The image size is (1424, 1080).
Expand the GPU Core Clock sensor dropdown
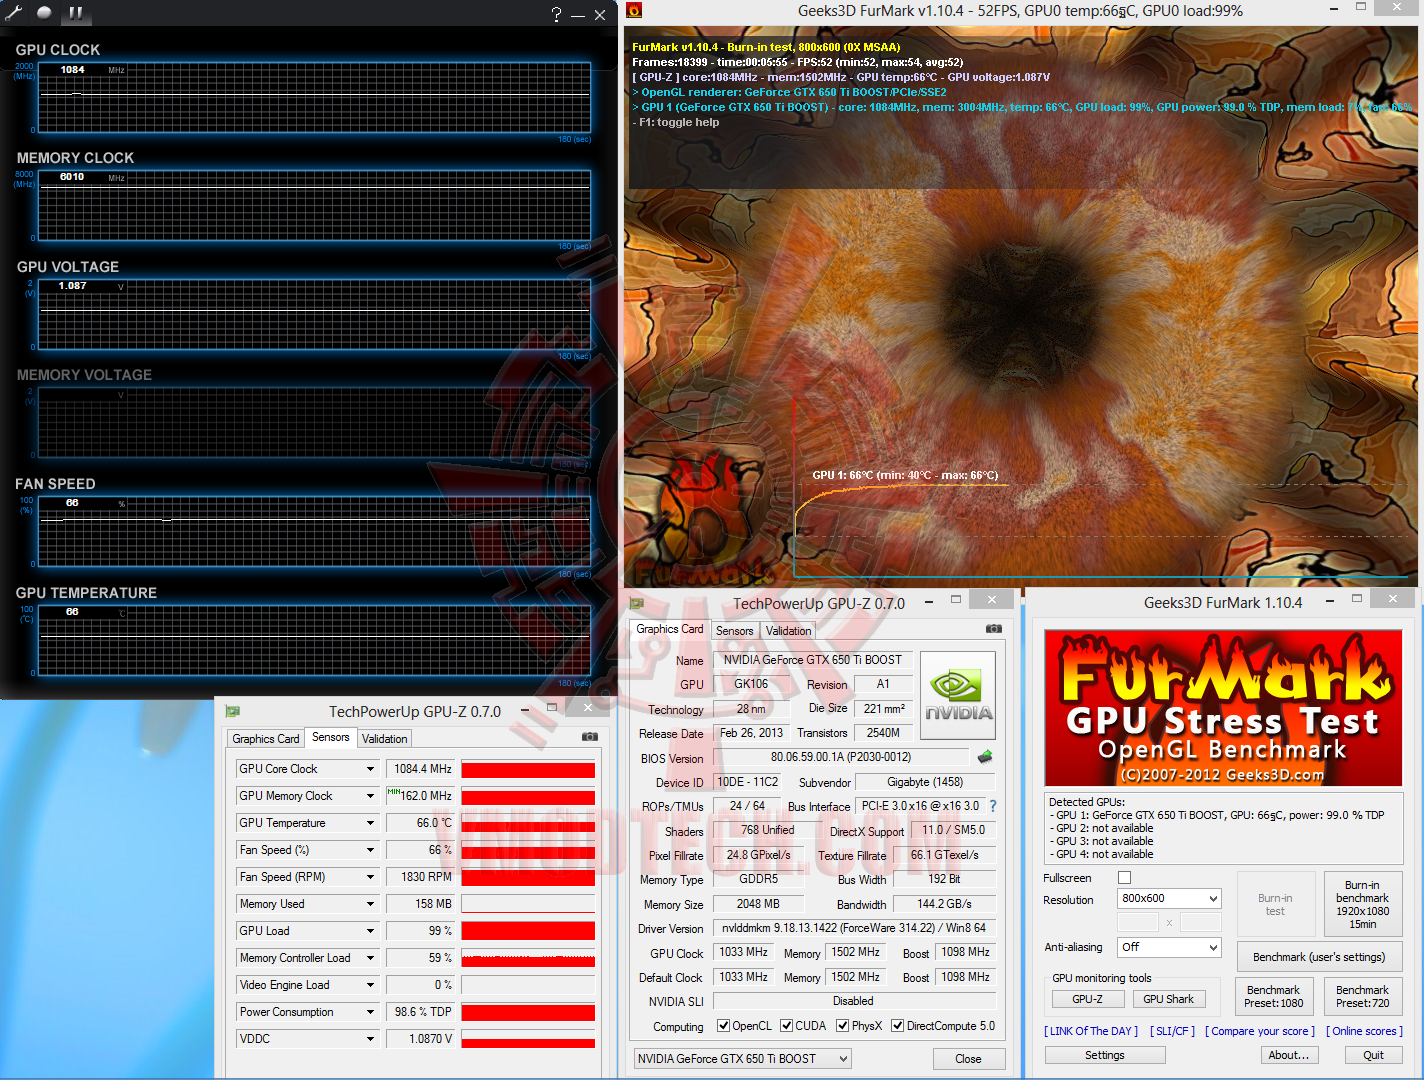pos(370,769)
